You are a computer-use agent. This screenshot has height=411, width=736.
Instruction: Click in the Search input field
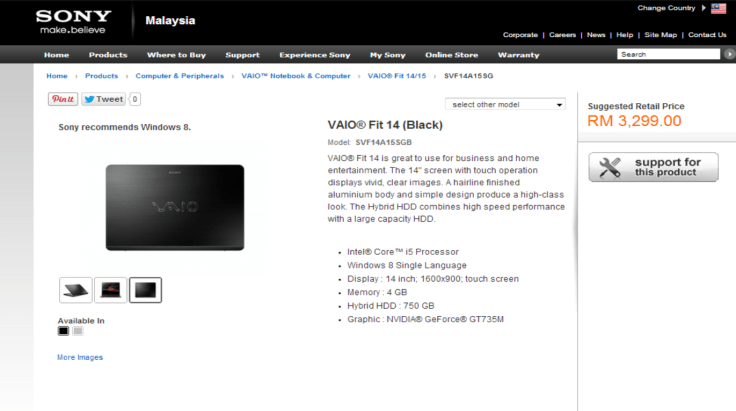tap(668, 54)
